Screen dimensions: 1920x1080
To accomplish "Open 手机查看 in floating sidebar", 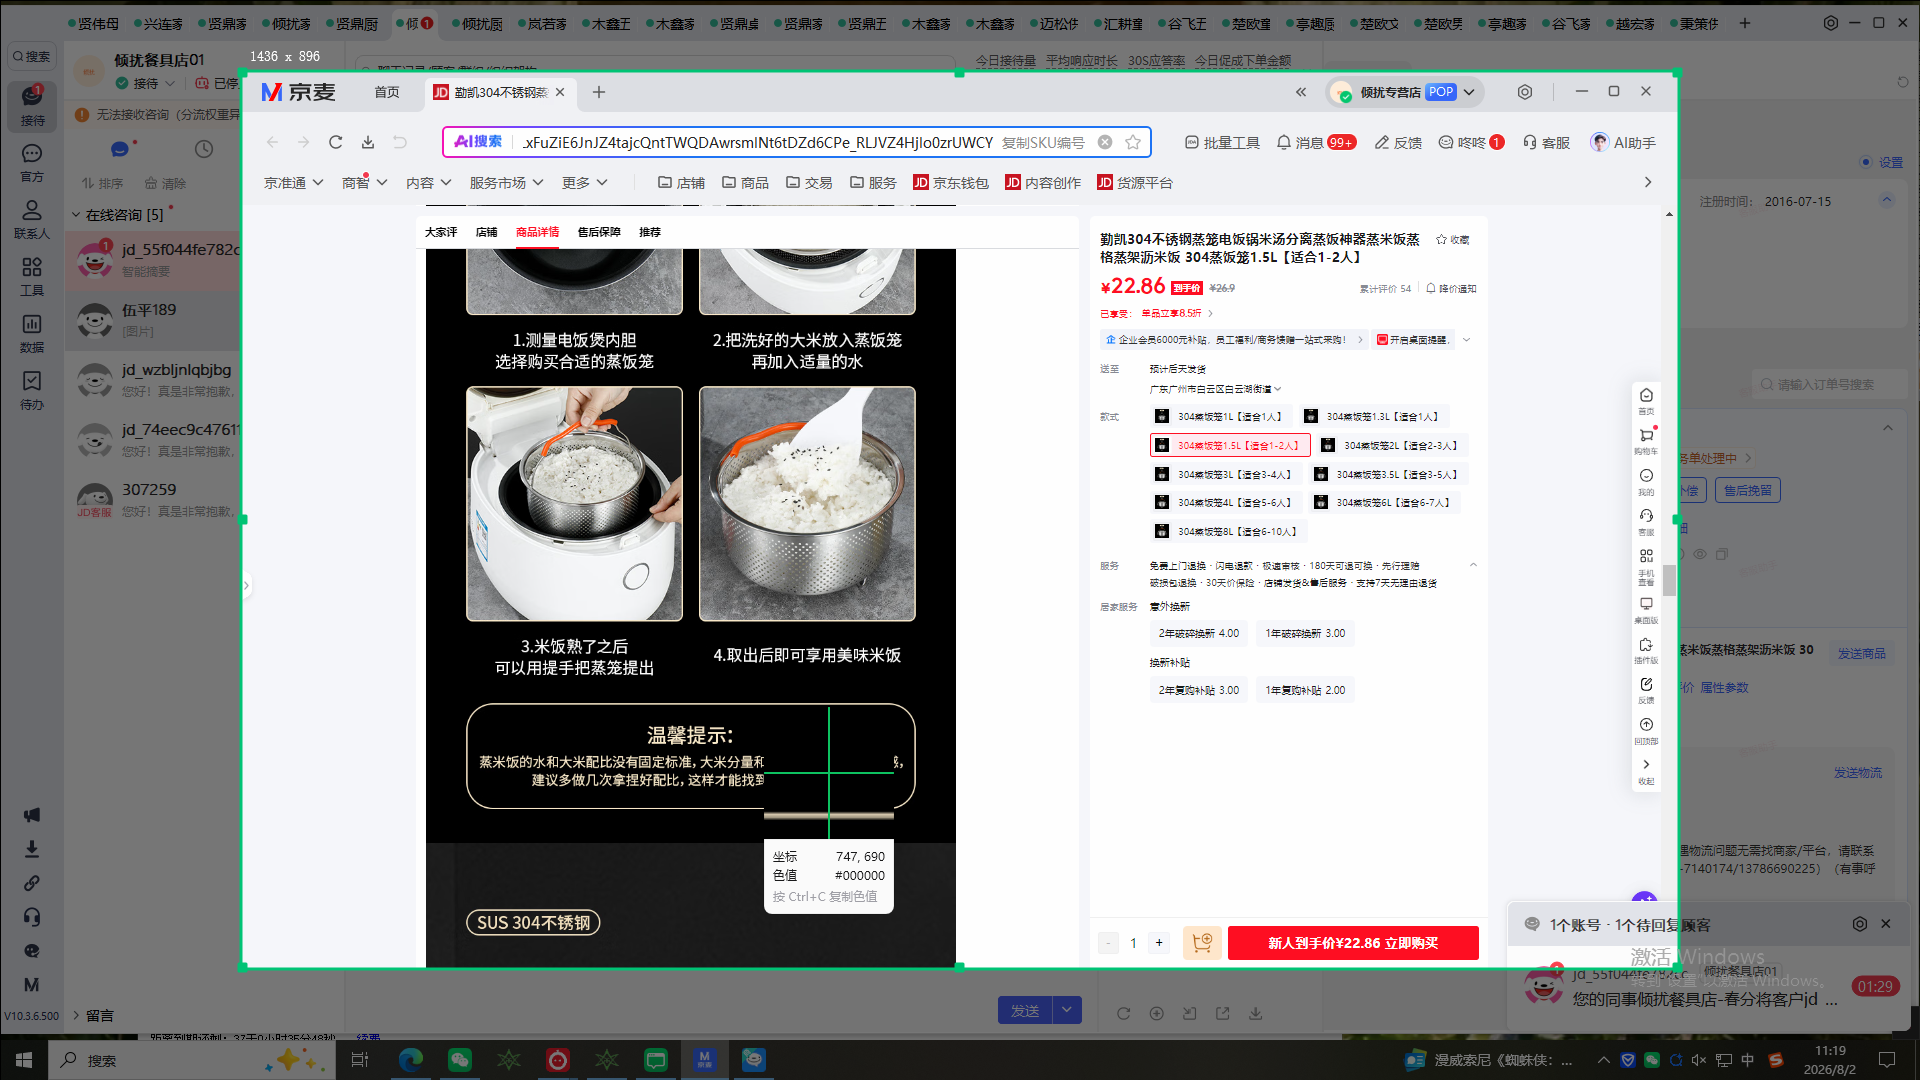I will point(1646,566).
